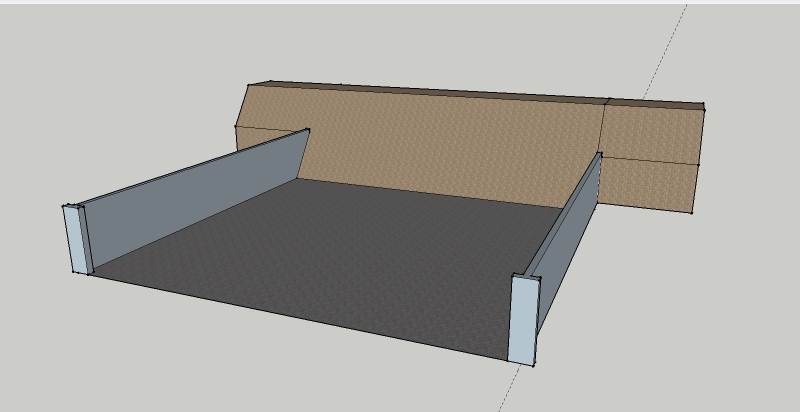Select the right gray side wall panel

click(571, 240)
